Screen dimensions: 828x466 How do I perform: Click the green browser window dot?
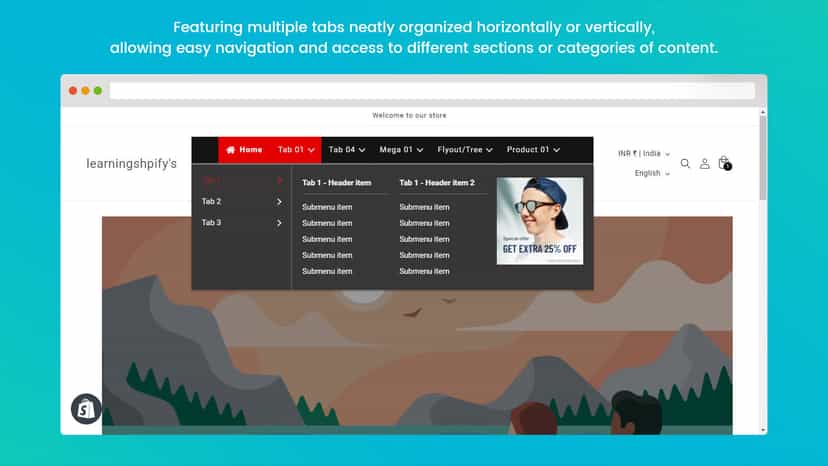[x=98, y=91]
